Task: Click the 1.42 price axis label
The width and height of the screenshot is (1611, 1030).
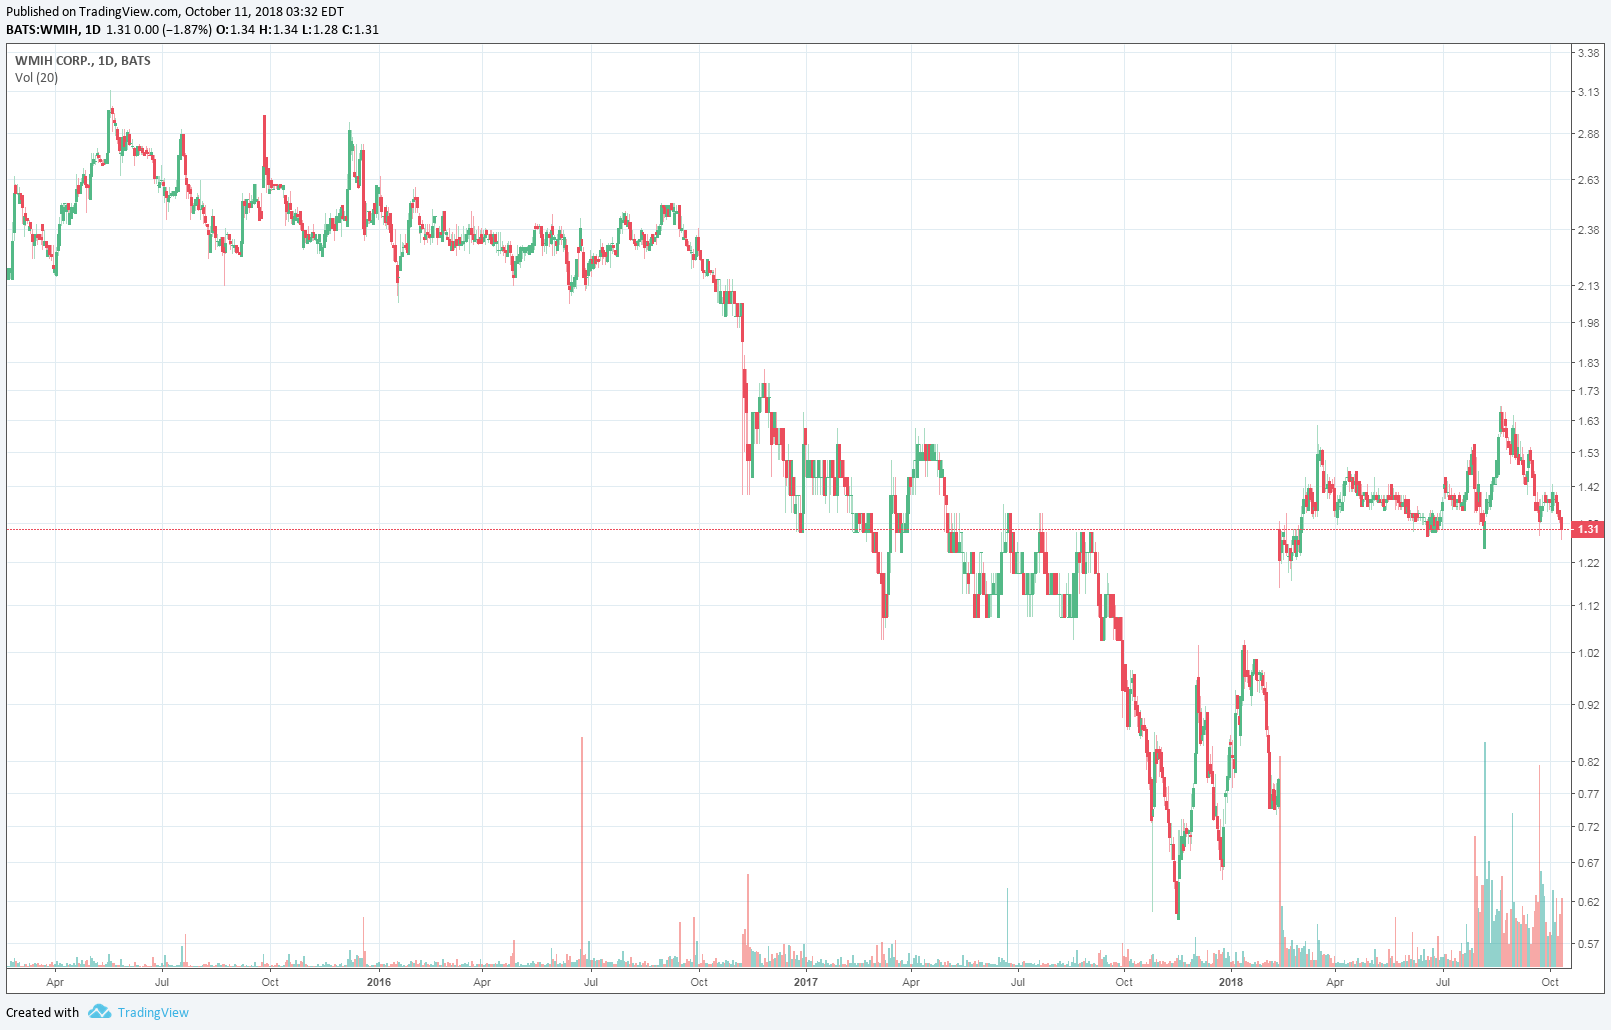Action: (1588, 487)
